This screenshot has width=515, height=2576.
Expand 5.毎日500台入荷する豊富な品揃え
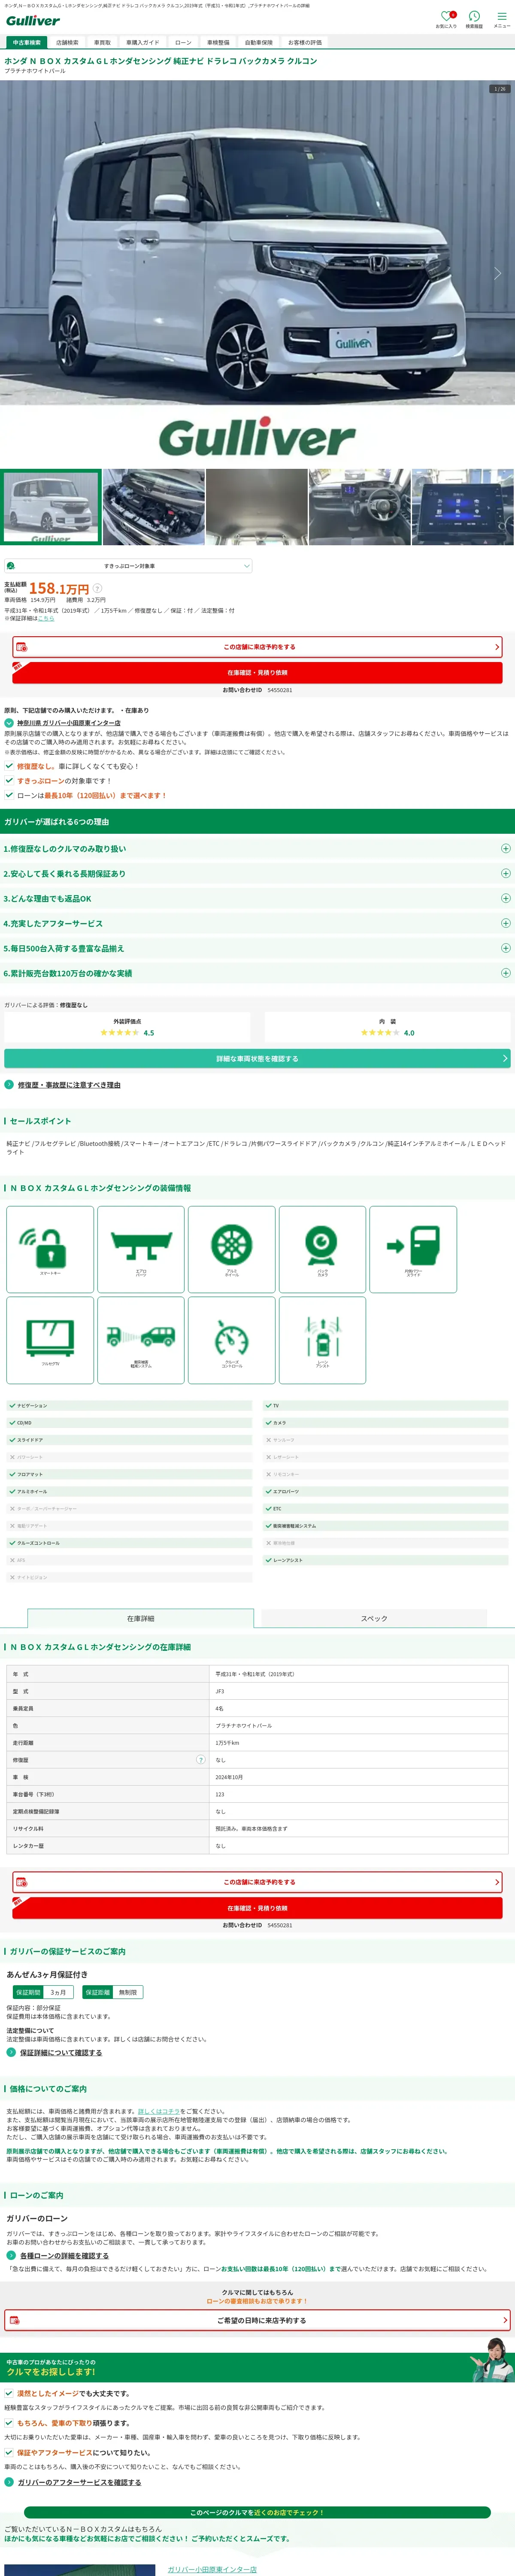(257, 948)
